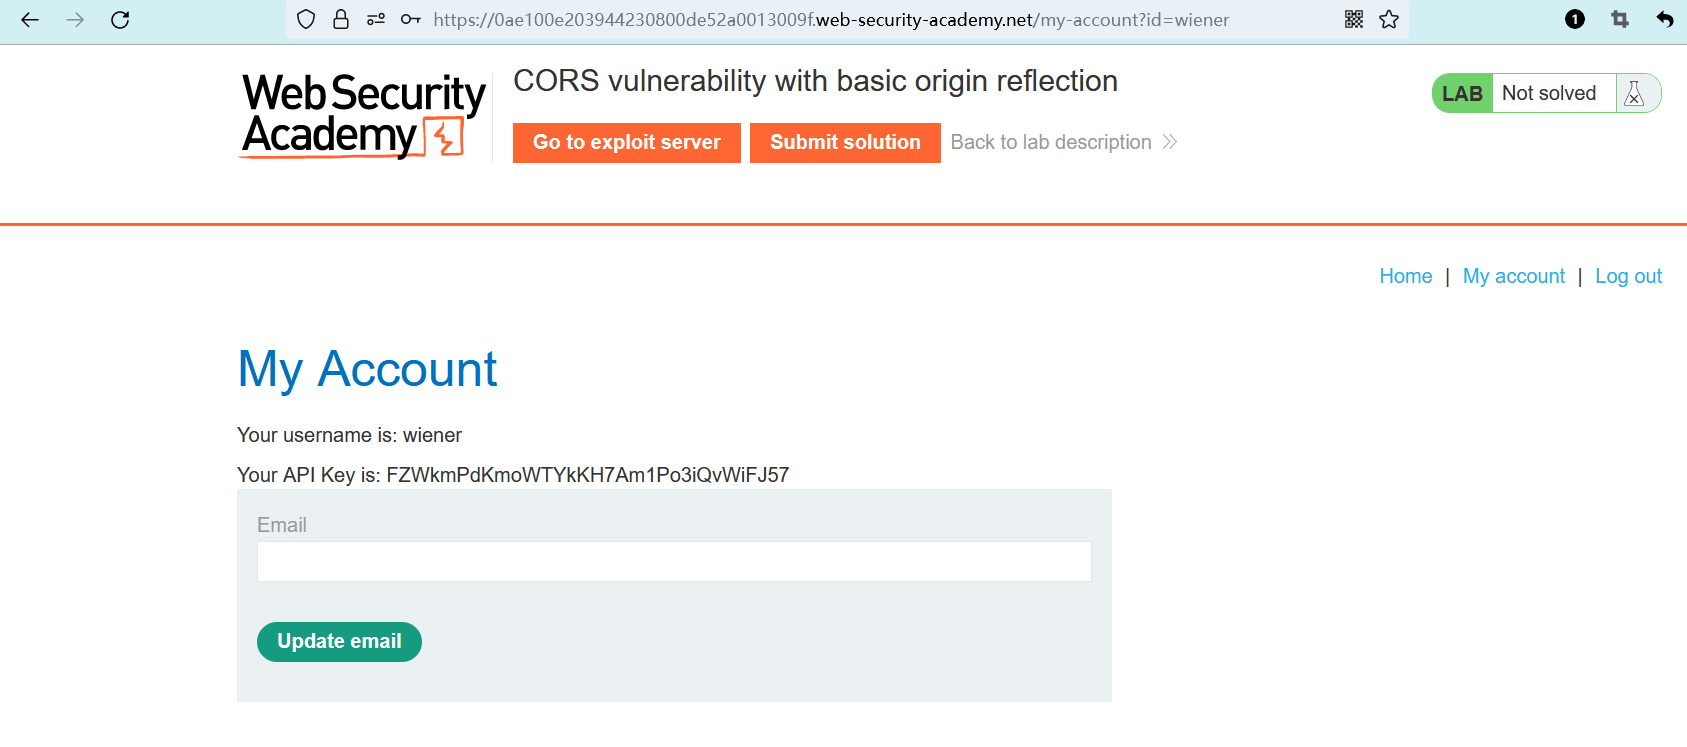Reload the current page
Image resolution: width=1687 pixels, height=747 pixels.
[120, 20]
